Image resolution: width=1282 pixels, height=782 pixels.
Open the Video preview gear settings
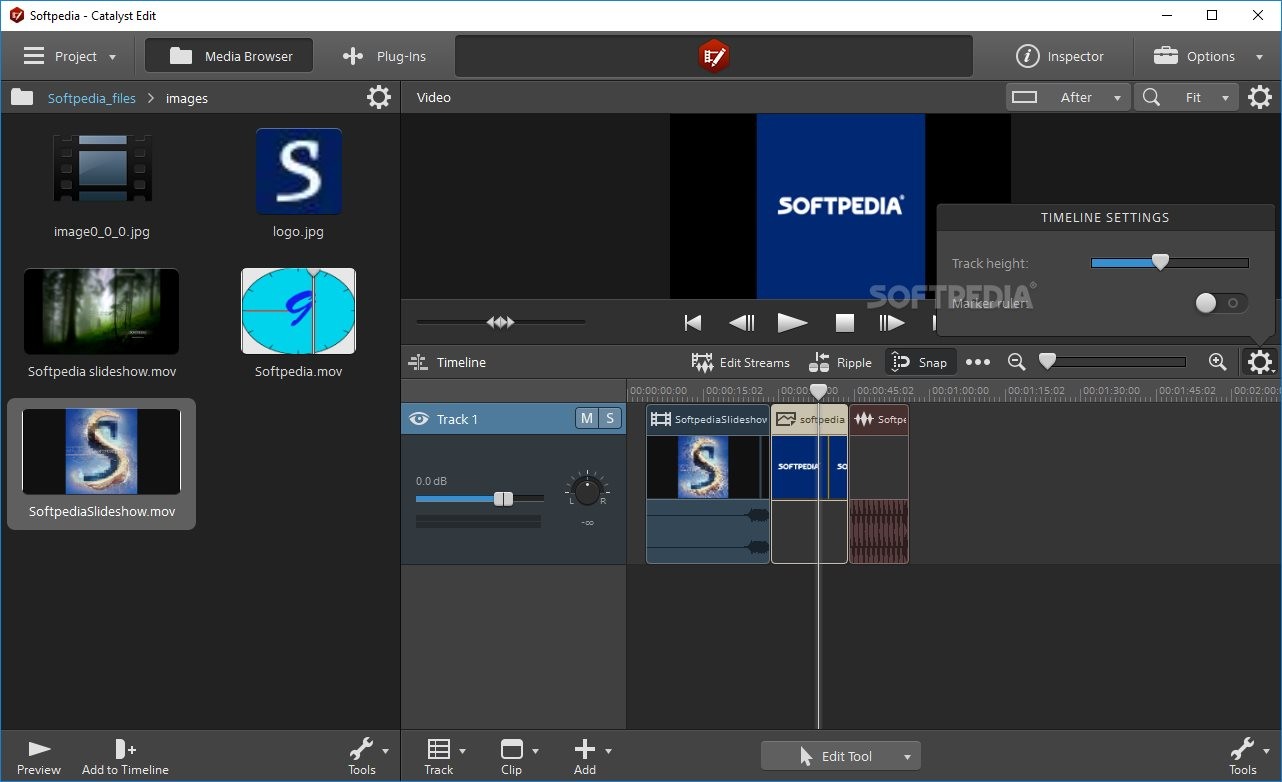coord(1260,97)
